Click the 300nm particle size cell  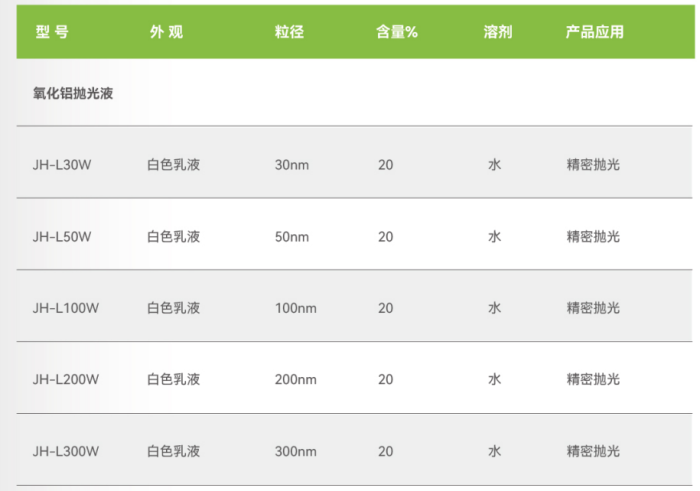click(x=295, y=451)
